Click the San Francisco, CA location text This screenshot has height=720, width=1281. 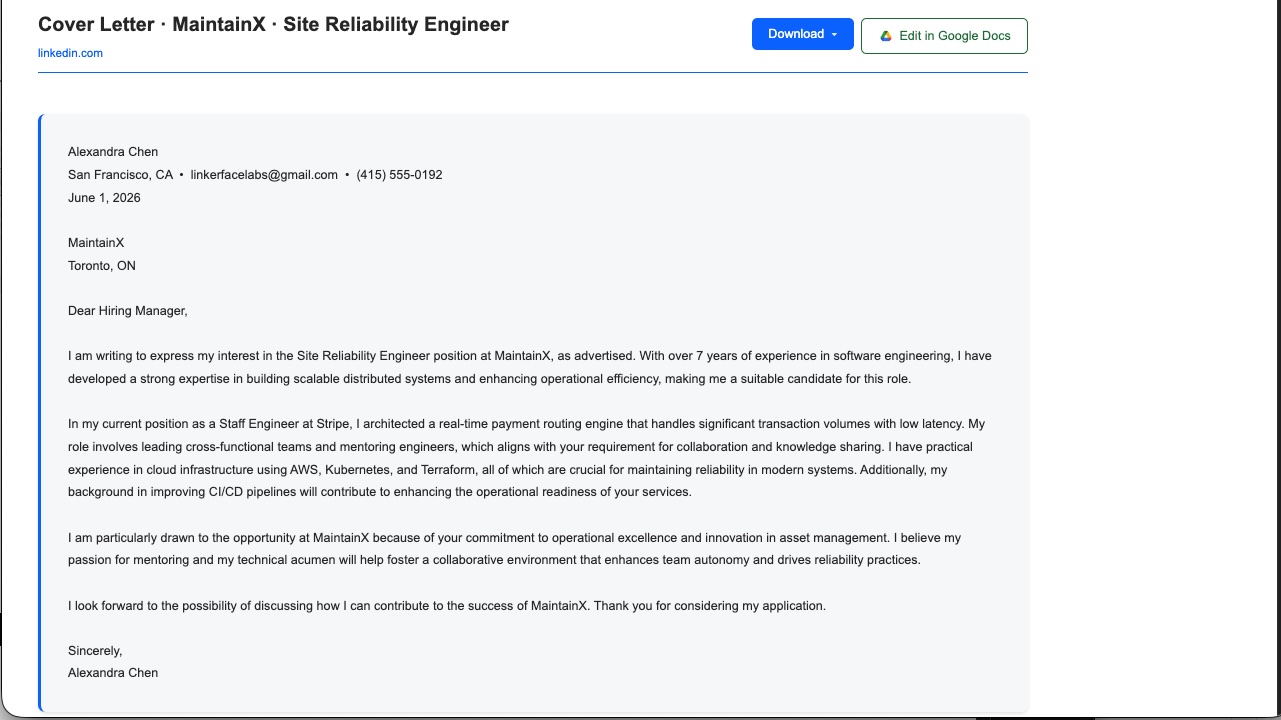120,175
